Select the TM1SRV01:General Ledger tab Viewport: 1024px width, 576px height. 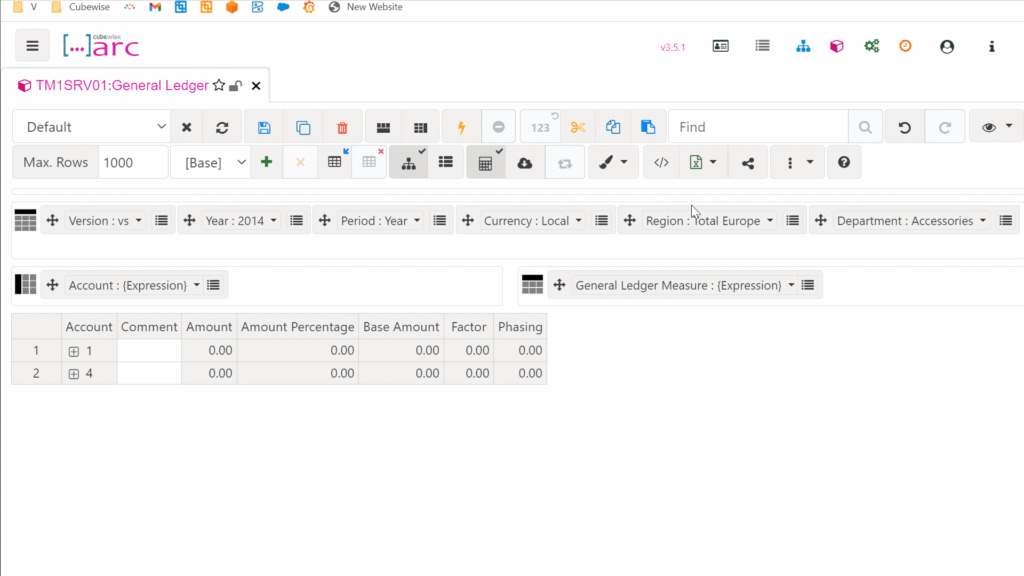point(120,86)
